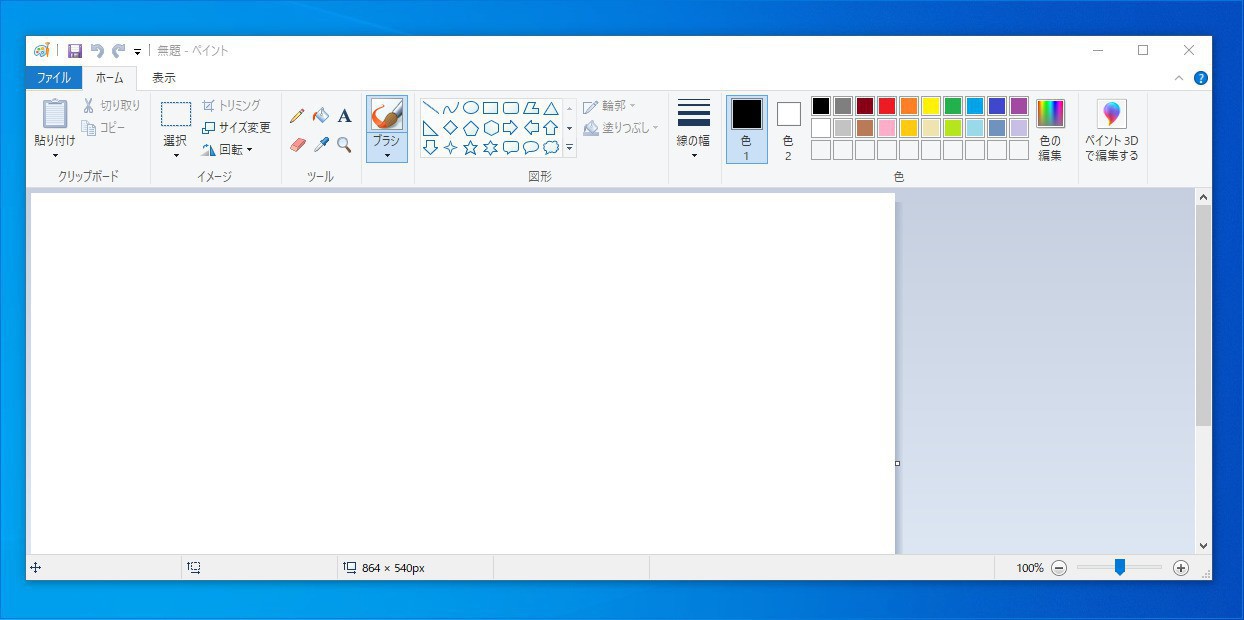Open Paint help question mark icon

click(1201, 78)
